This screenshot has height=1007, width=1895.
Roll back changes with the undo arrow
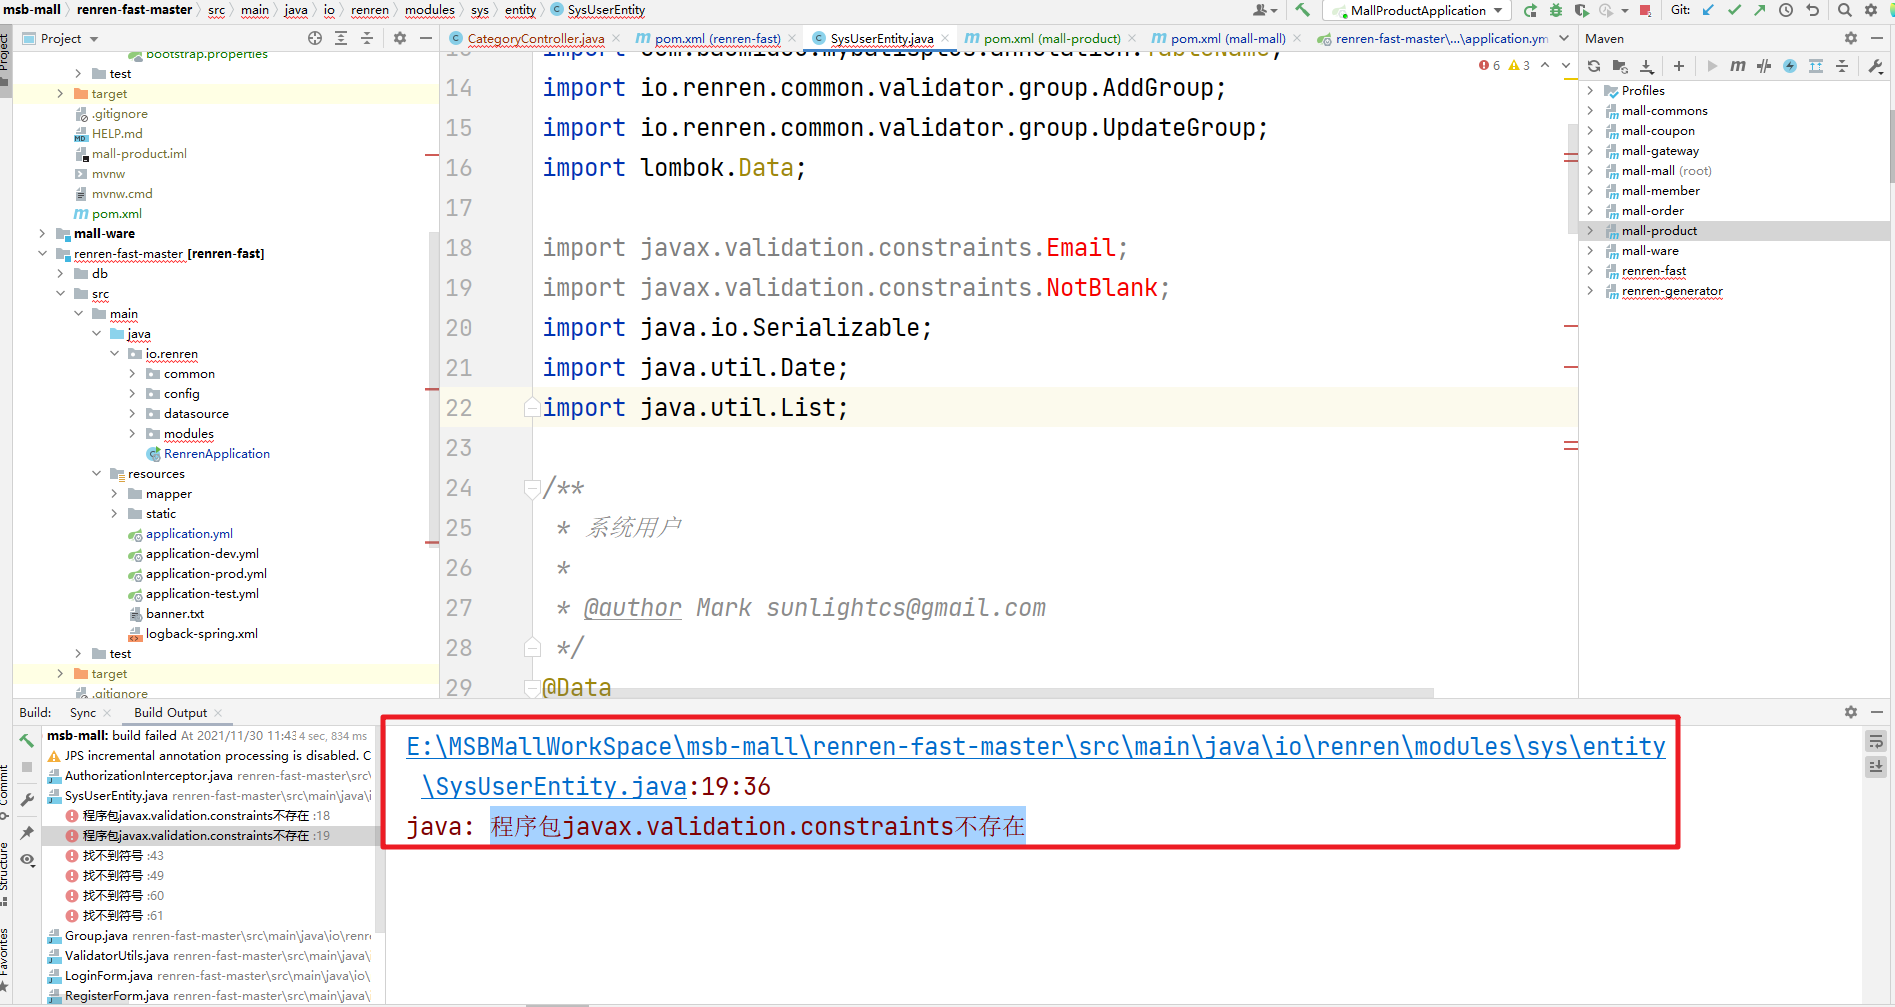coord(1812,10)
